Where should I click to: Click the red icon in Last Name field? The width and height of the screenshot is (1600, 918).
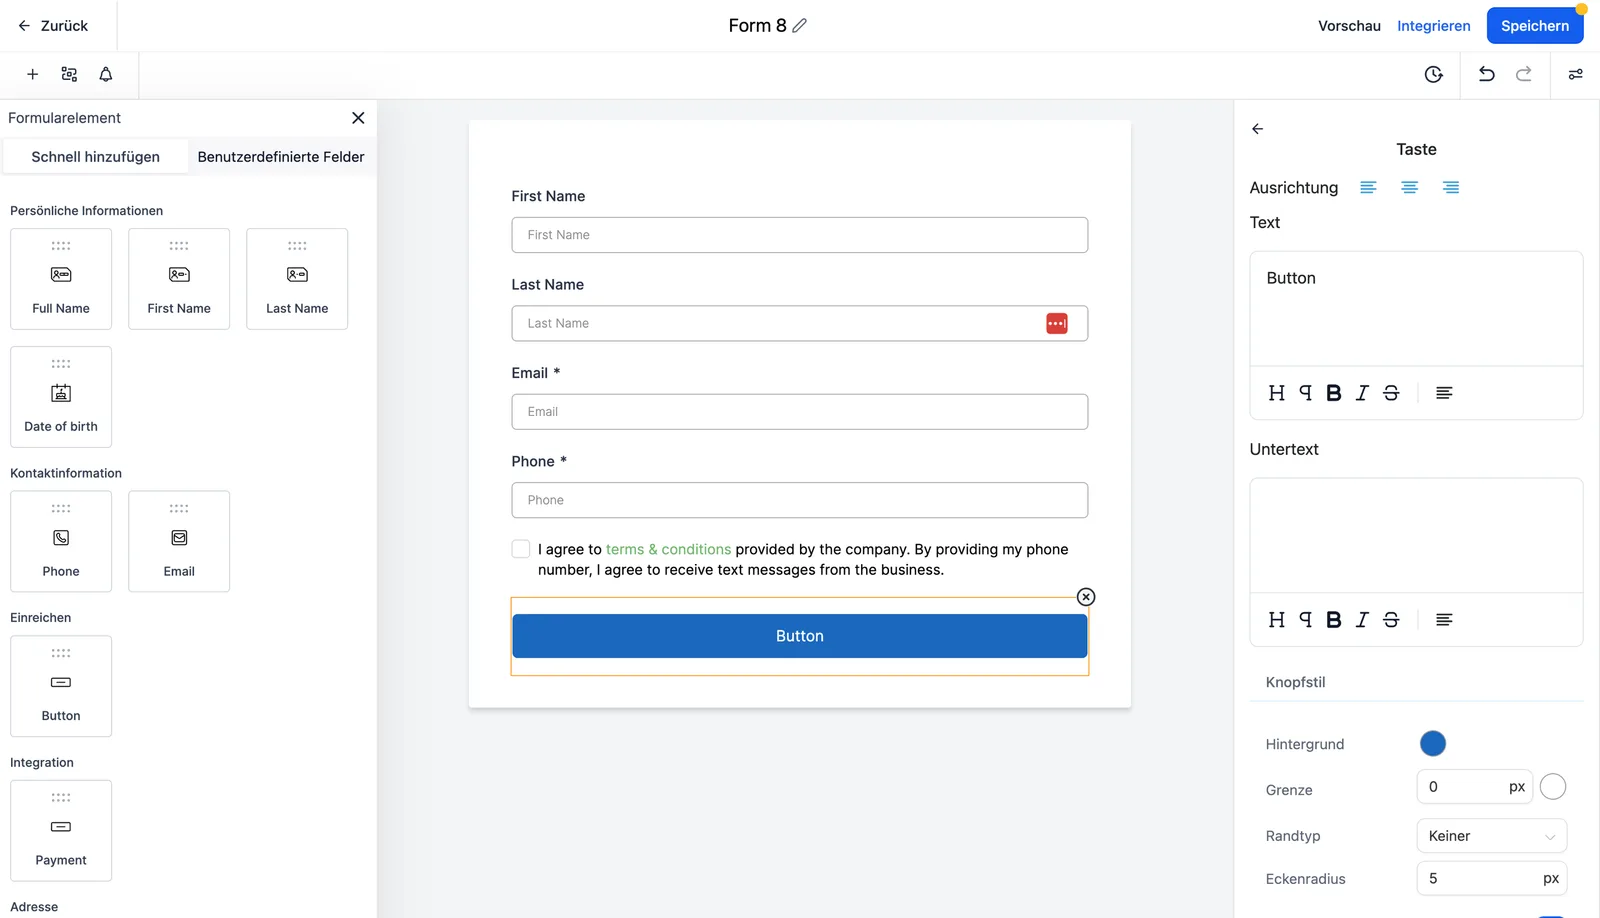pos(1057,323)
